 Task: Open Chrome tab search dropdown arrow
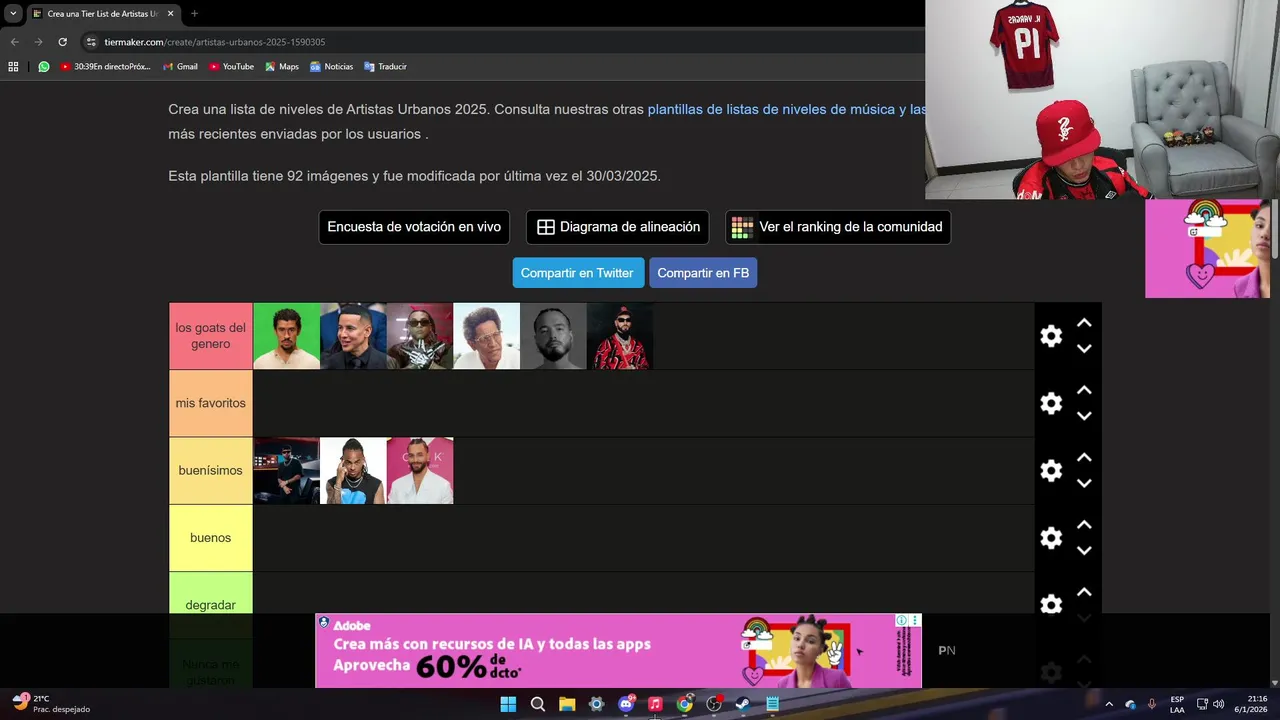pos(13,14)
